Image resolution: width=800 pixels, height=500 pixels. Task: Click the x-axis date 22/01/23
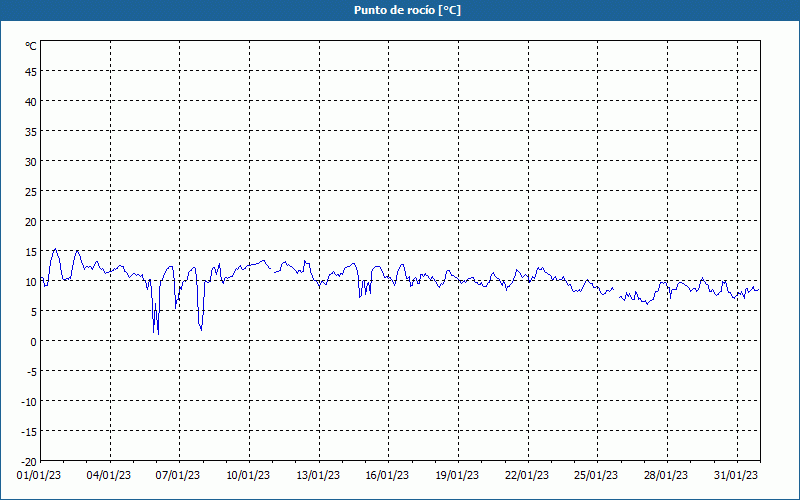pyautogui.click(x=527, y=476)
